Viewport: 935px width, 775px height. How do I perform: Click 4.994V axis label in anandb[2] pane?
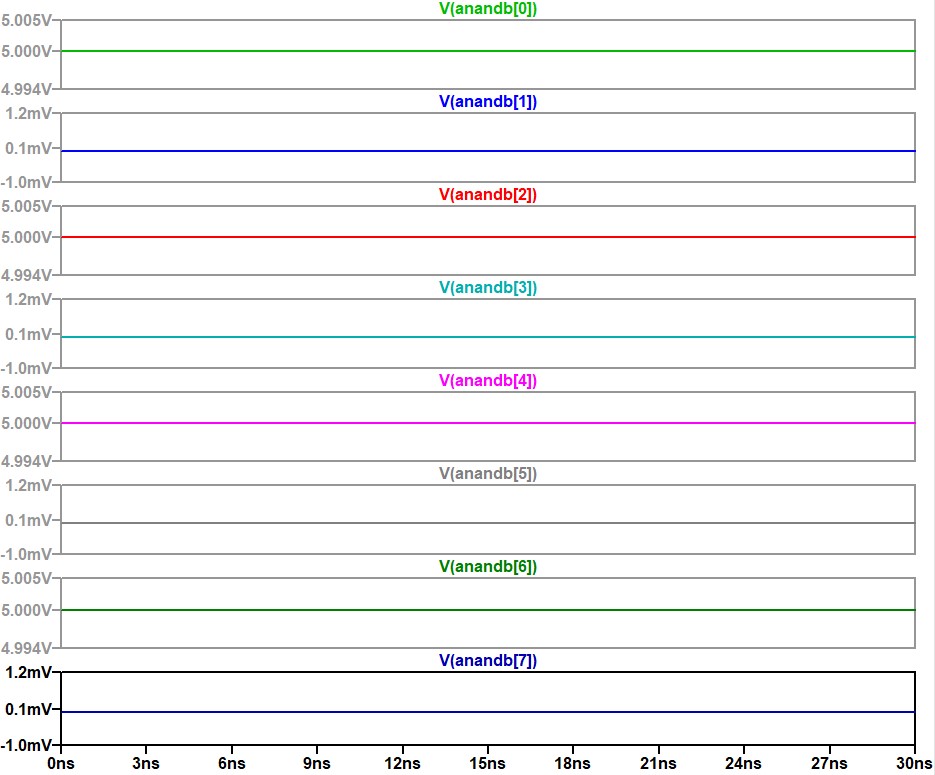(x=26, y=275)
